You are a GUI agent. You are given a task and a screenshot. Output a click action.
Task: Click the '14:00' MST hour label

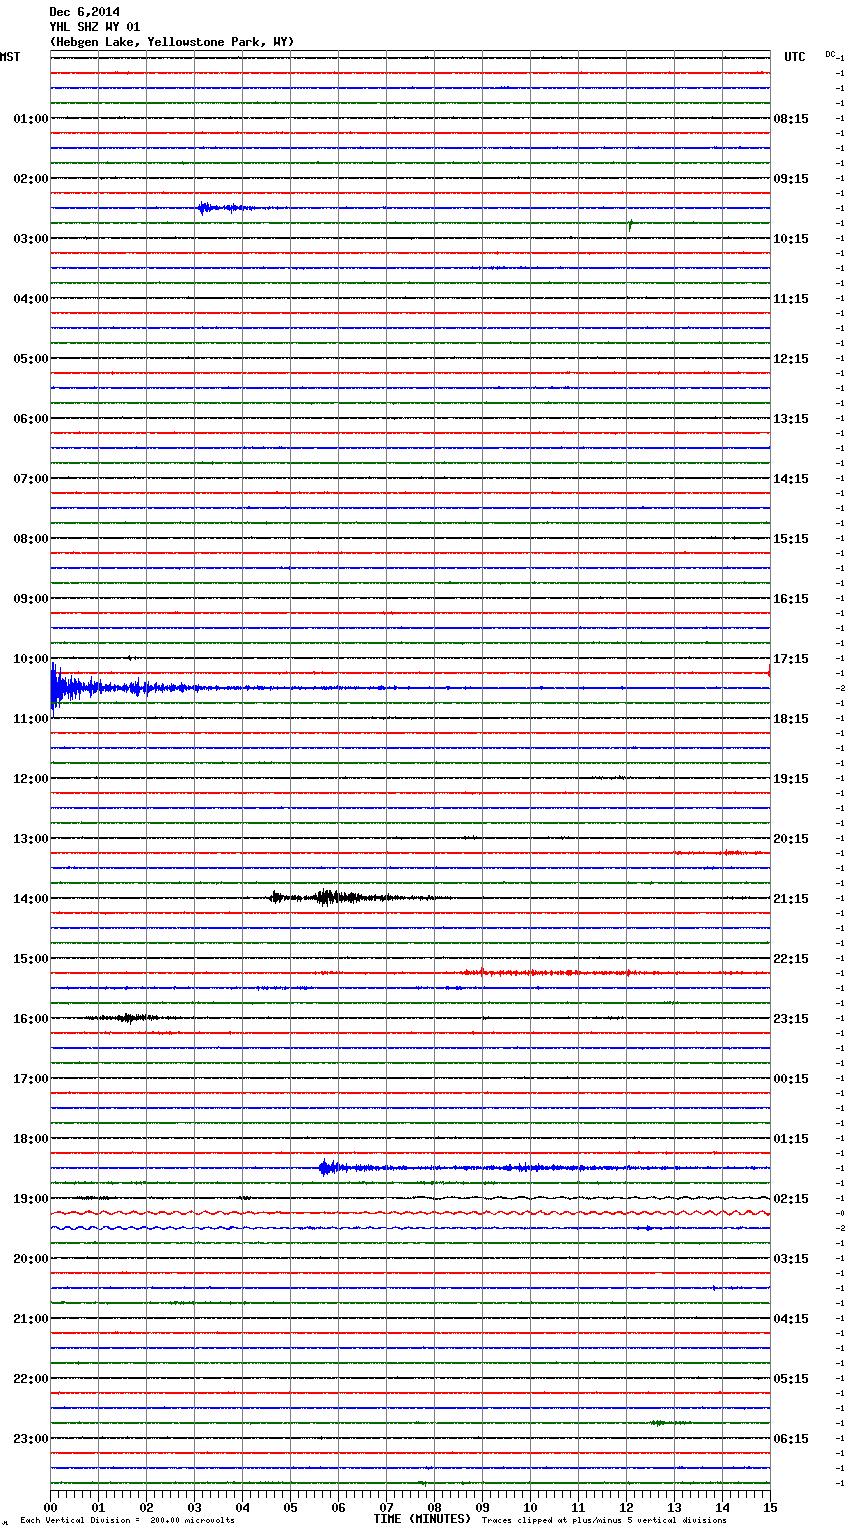tap(31, 899)
